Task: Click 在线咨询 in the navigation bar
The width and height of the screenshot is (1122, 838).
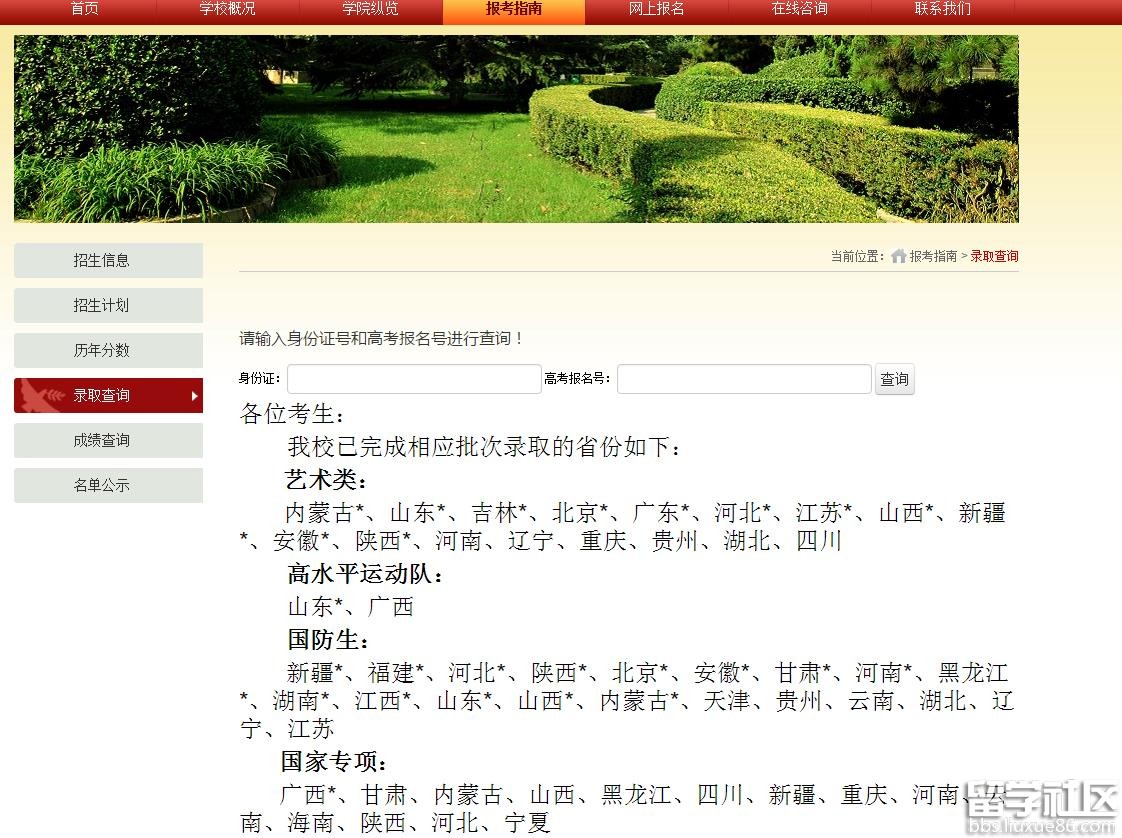Action: pyautogui.click(x=799, y=9)
